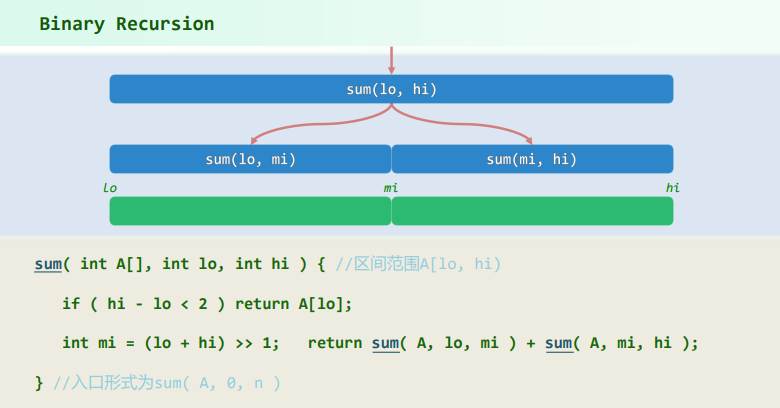Click the base case line starting with if

click(208, 303)
